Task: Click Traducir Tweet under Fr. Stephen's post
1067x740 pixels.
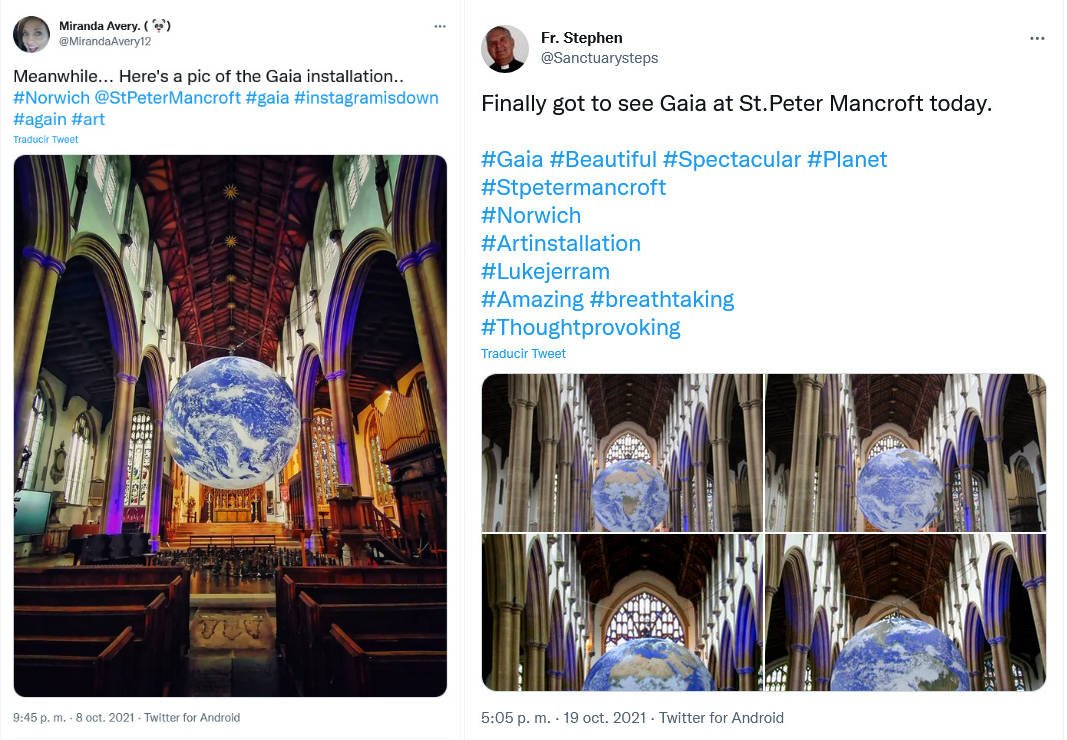Action: click(x=523, y=354)
